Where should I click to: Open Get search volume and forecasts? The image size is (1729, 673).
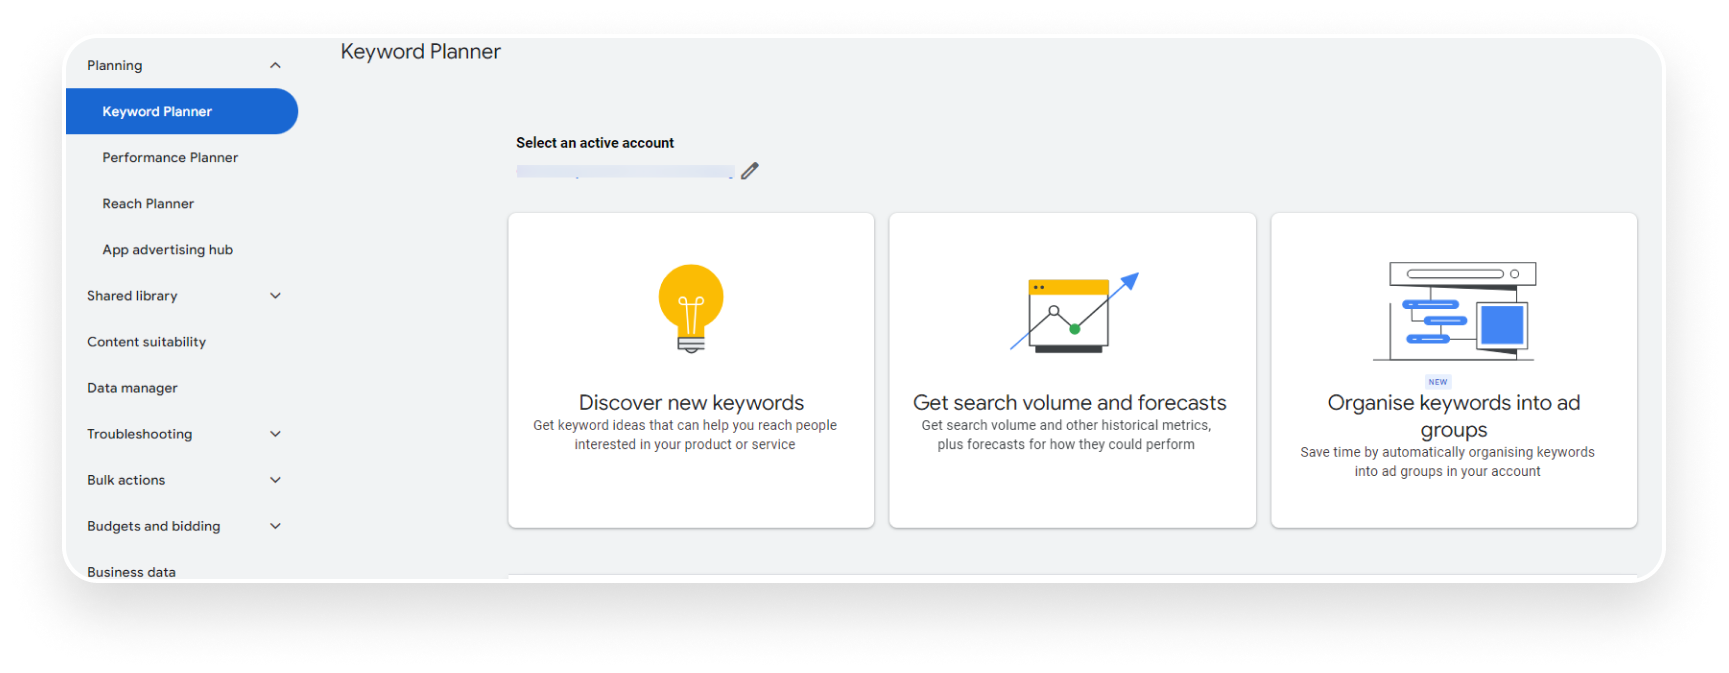[x=1072, y=370]
